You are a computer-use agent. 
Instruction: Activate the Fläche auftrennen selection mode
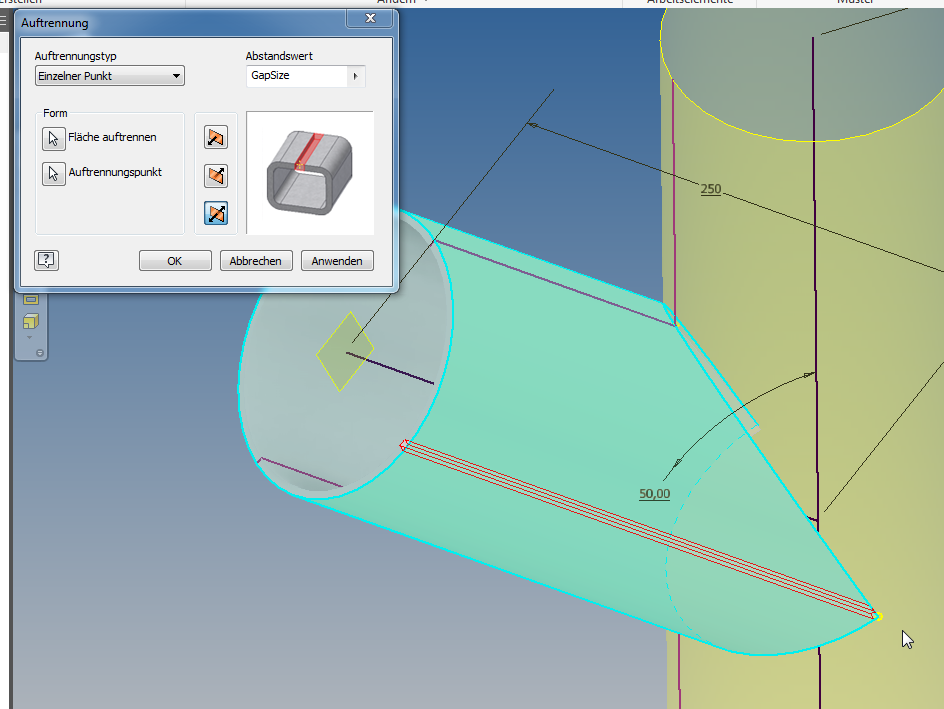pyautogui.click(x=55, y=139)
